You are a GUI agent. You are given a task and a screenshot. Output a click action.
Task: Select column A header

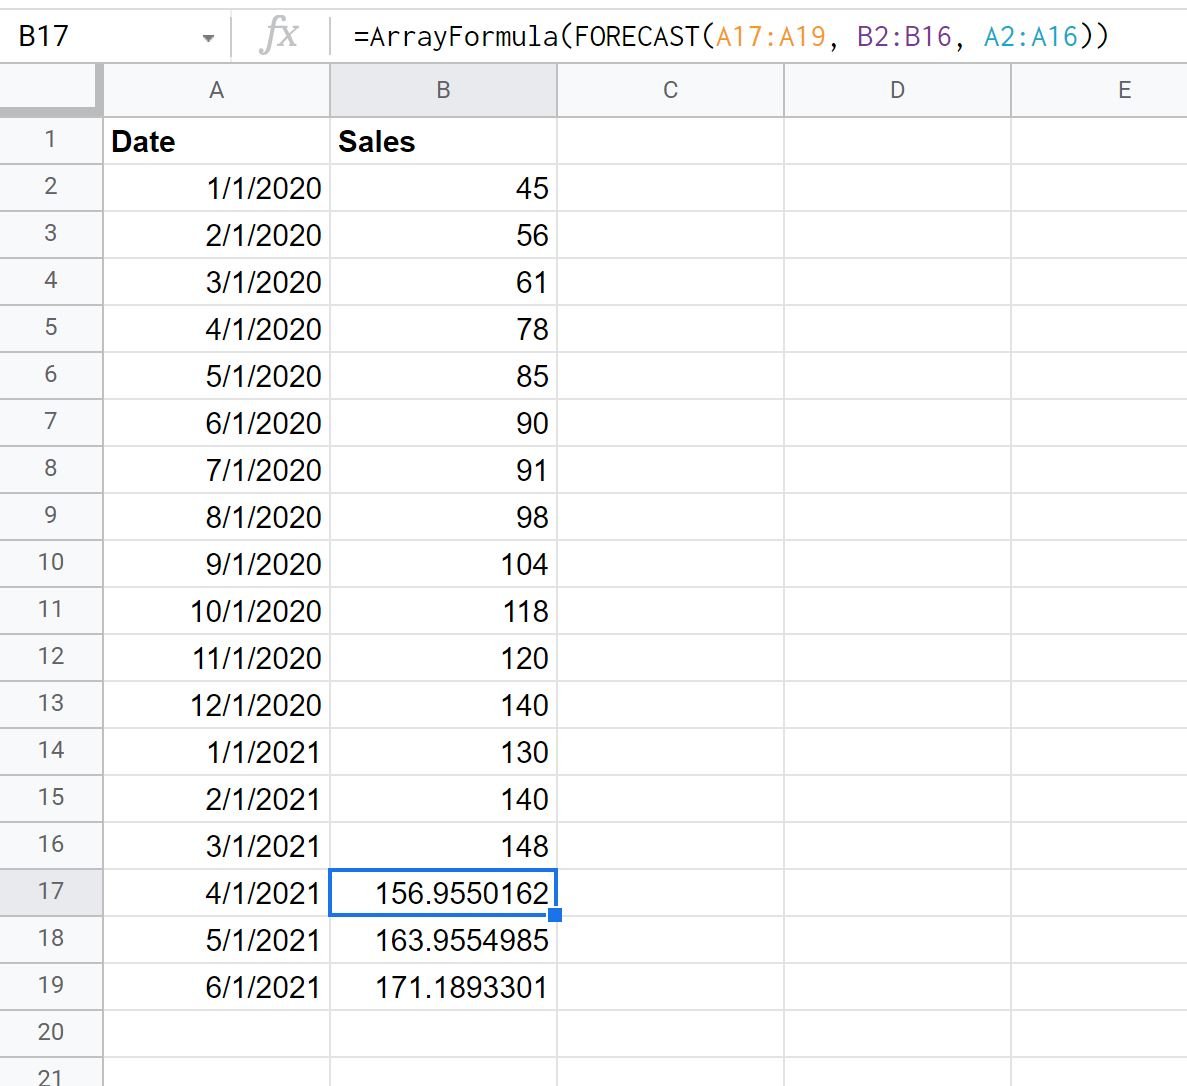[x=217, y=90]
